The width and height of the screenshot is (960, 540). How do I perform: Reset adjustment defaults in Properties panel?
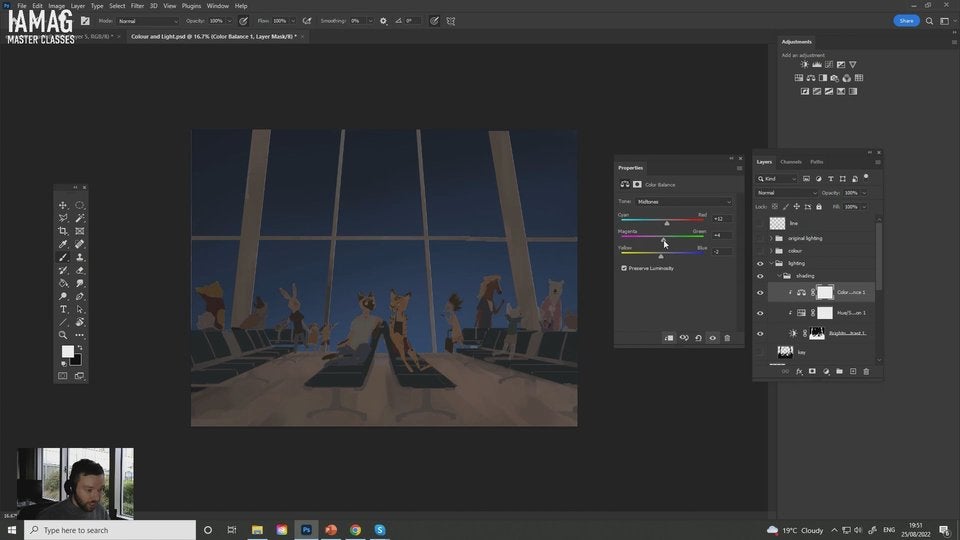pos(698,338)
